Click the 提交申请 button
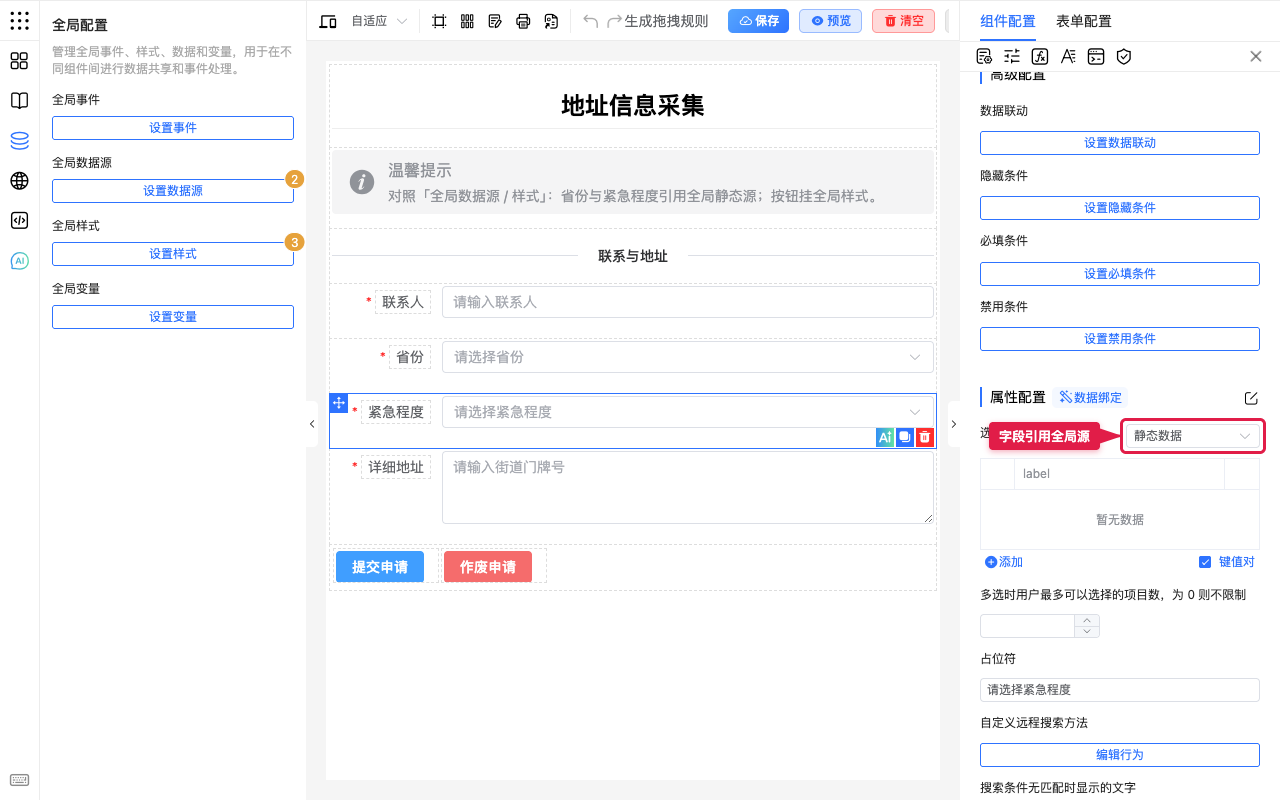The height and width of the screenshot is (800, 1280). tap(380, 567)
